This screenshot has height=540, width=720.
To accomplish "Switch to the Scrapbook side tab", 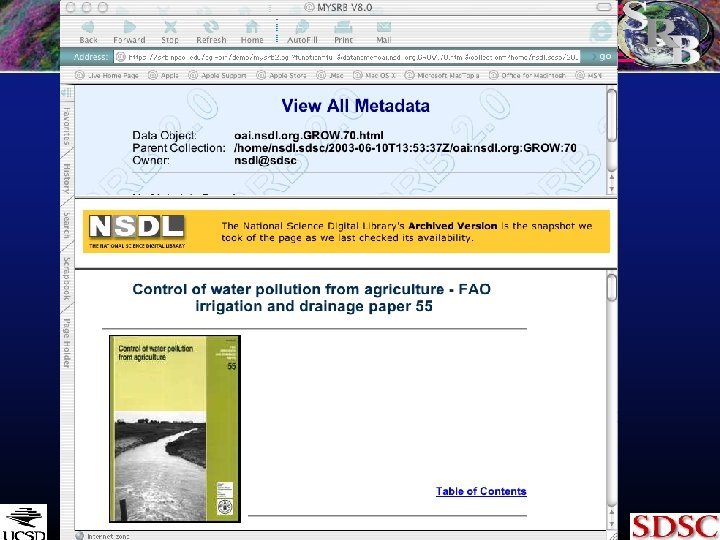I will [x=67, y=279].
